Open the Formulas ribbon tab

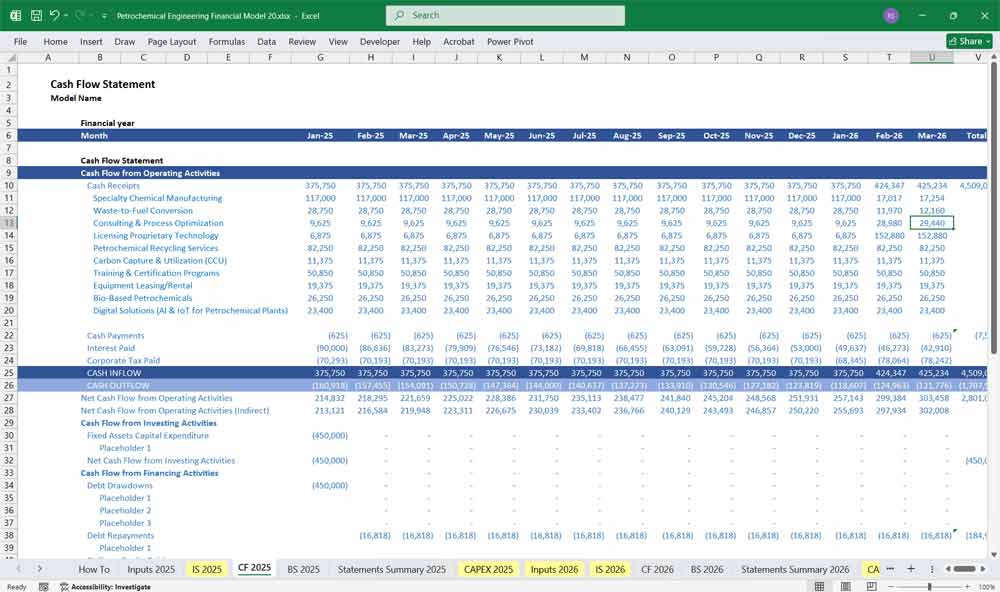[227, 42]
